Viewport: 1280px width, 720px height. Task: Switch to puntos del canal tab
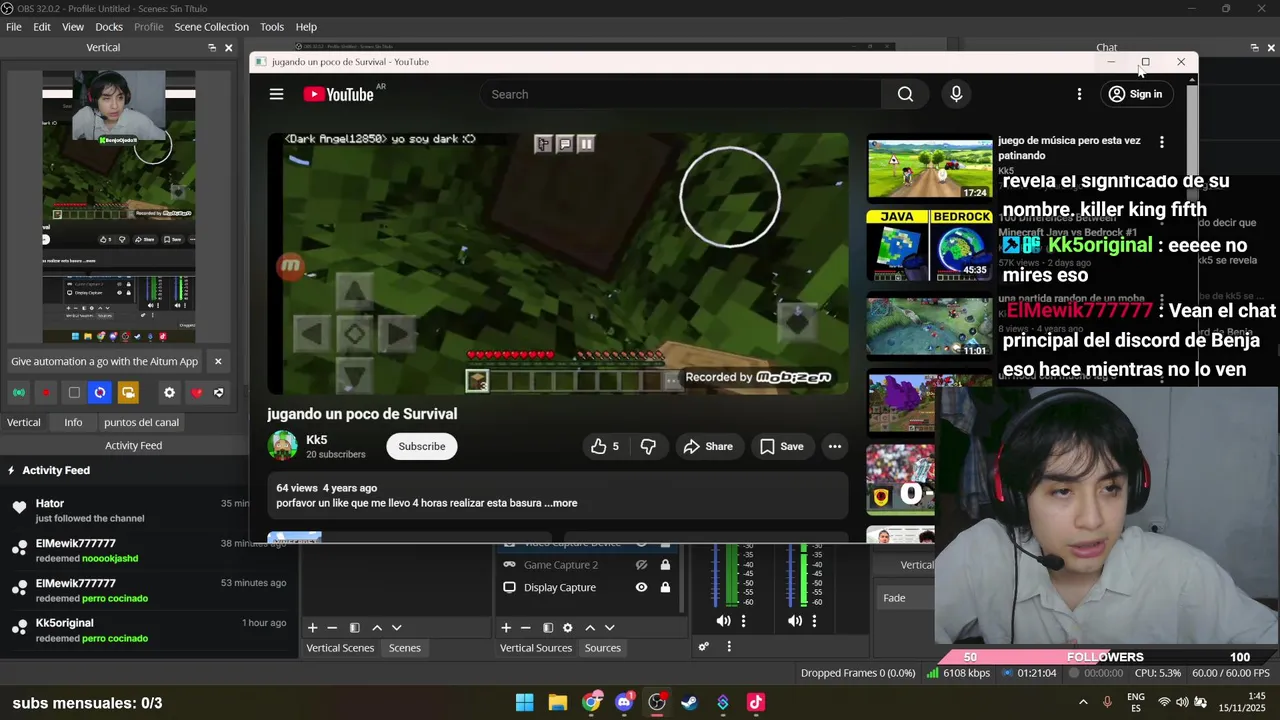tap(141, 422)
